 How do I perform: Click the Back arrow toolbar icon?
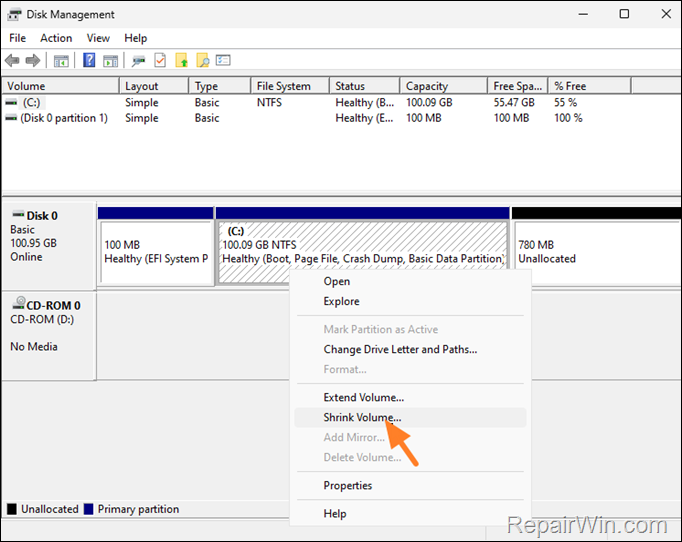(12, 60)
